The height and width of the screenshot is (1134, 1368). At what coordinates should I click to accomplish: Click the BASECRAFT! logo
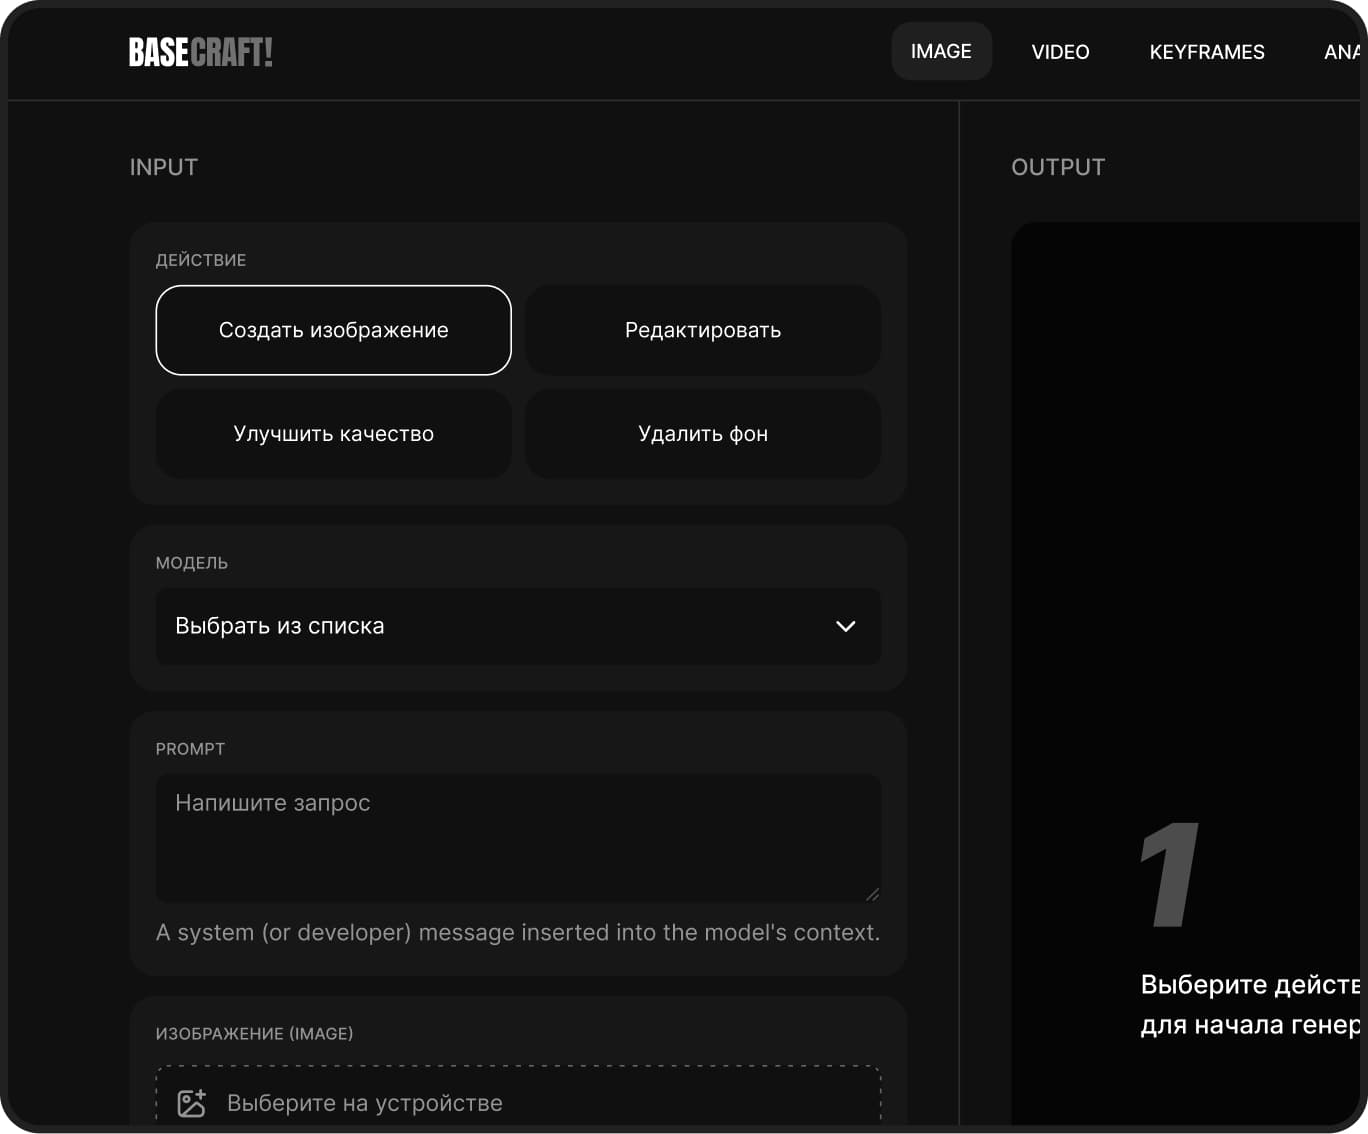(200, 52)
